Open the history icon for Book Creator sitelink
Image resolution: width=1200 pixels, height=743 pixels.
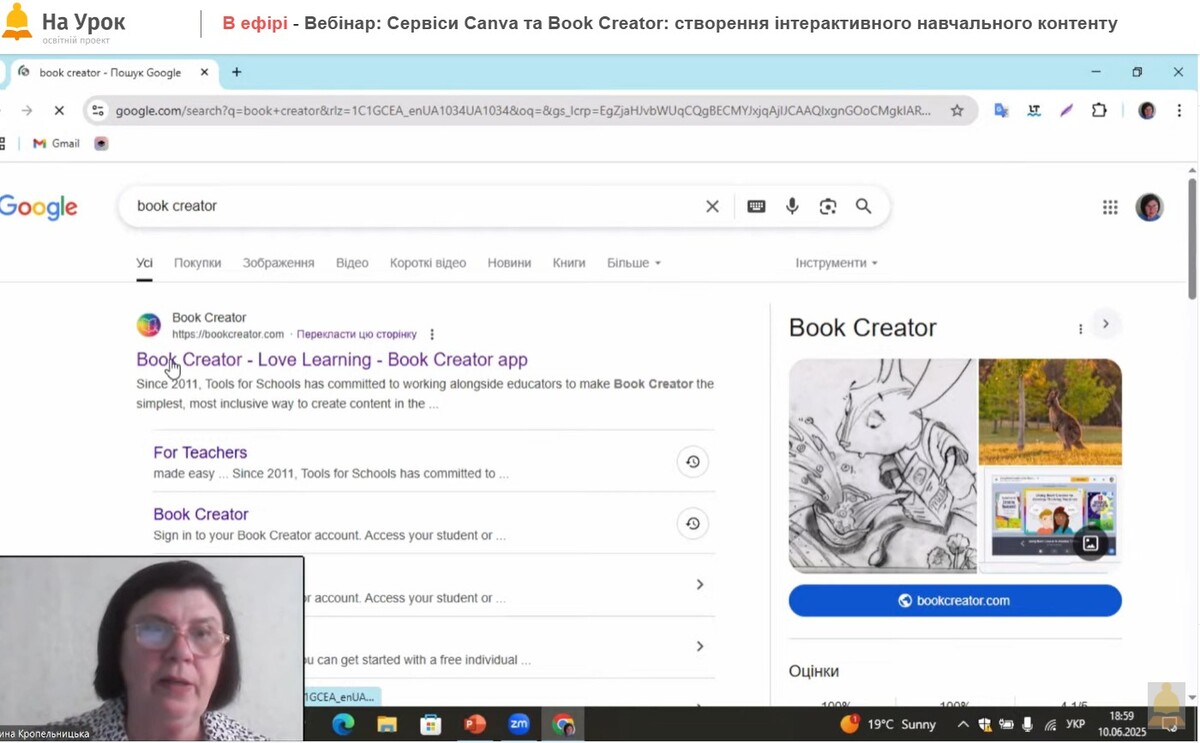(692, 524)
